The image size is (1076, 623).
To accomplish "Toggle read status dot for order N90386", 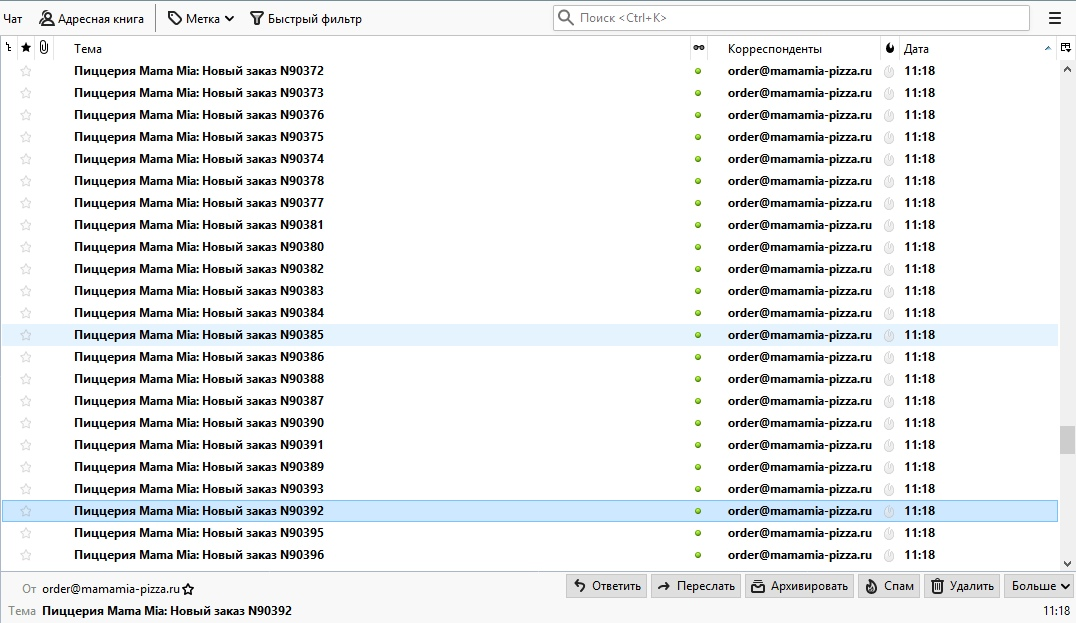I will [698, 357].
